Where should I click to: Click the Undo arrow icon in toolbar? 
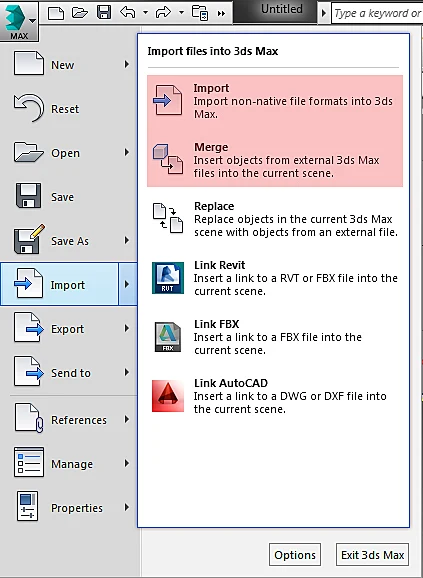(x=128, y=13)
